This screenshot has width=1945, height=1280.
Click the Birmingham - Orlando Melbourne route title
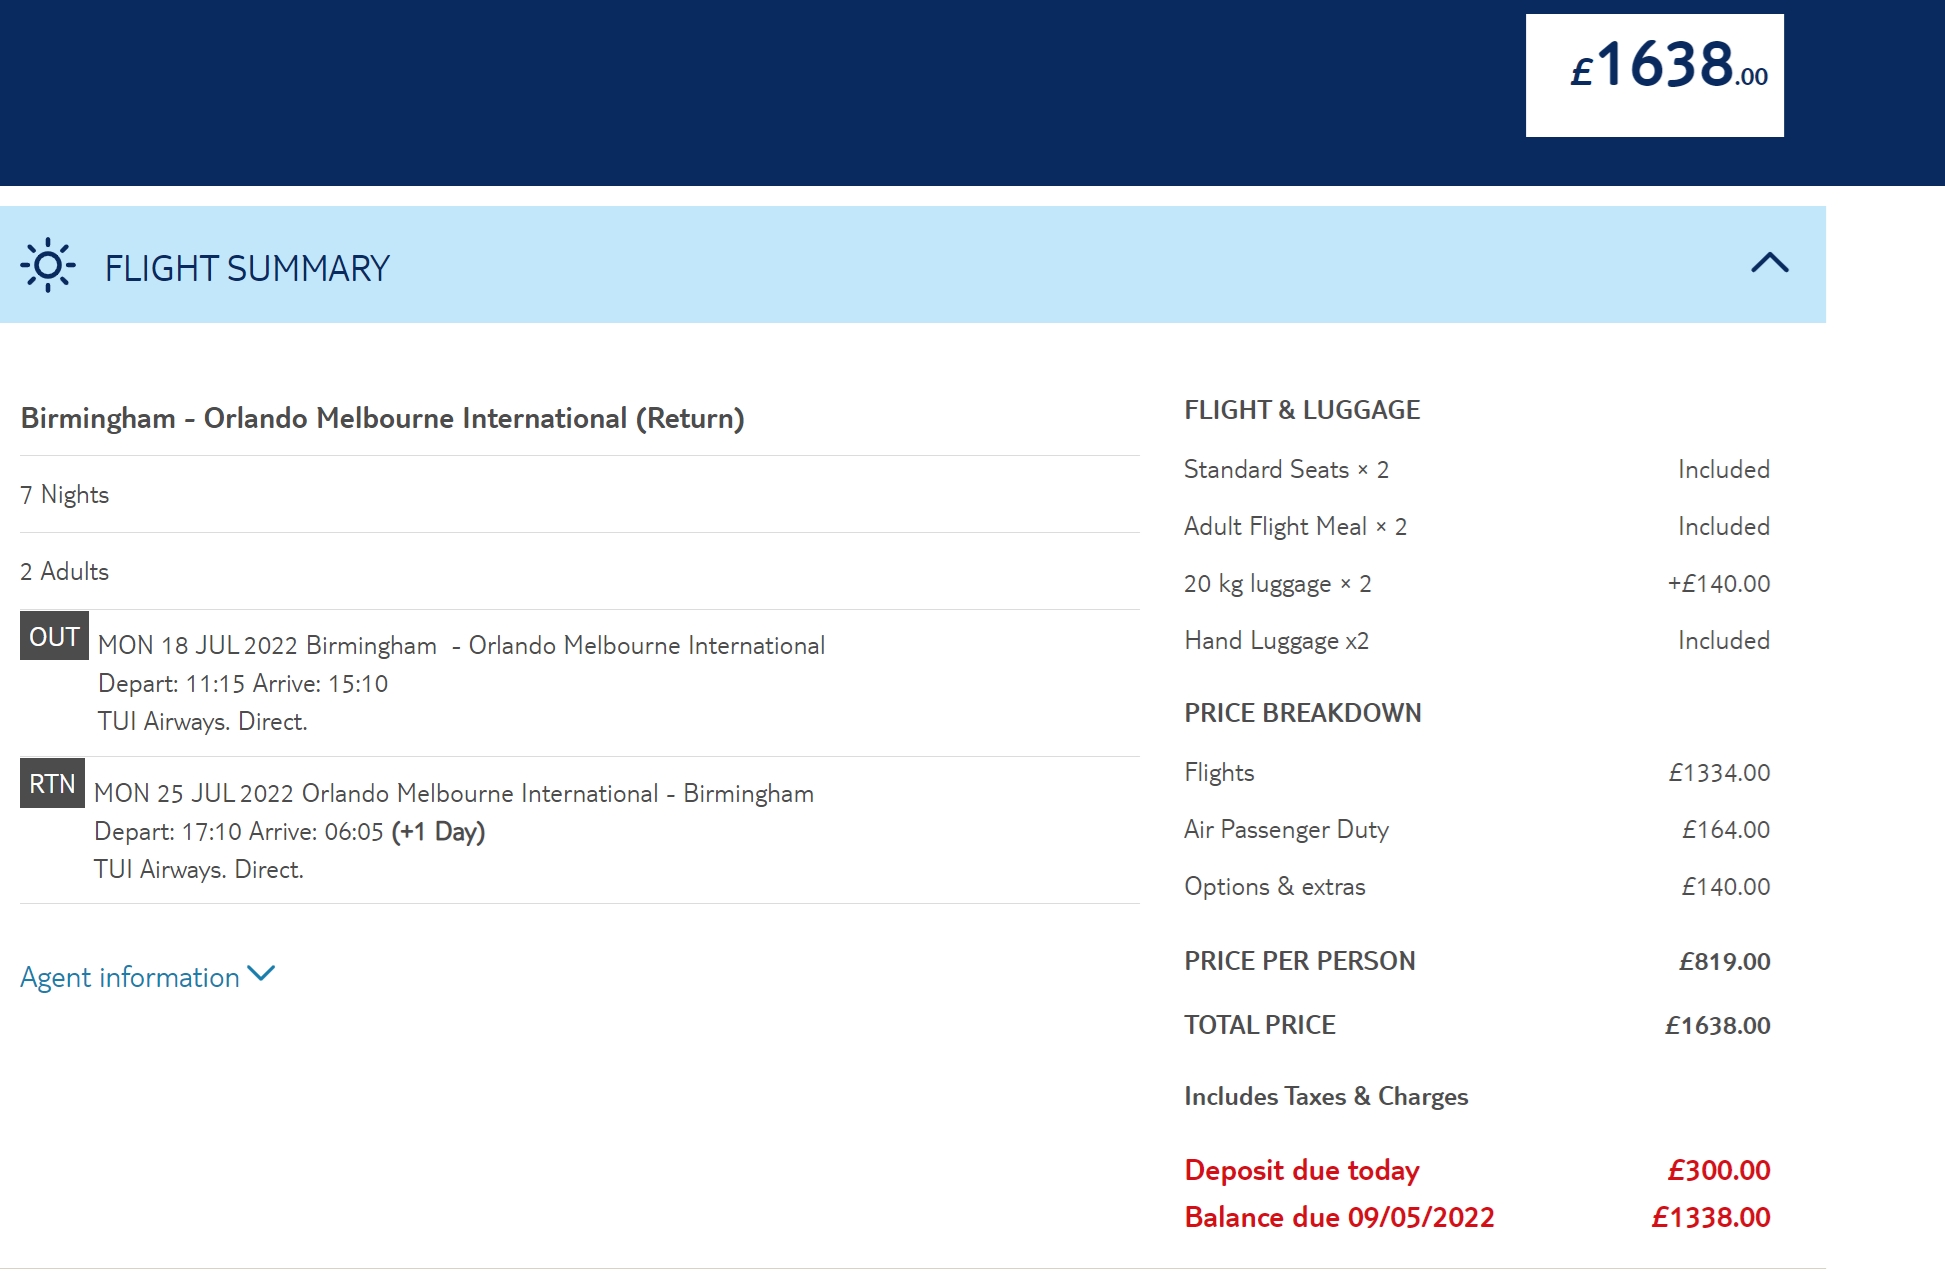382,418
